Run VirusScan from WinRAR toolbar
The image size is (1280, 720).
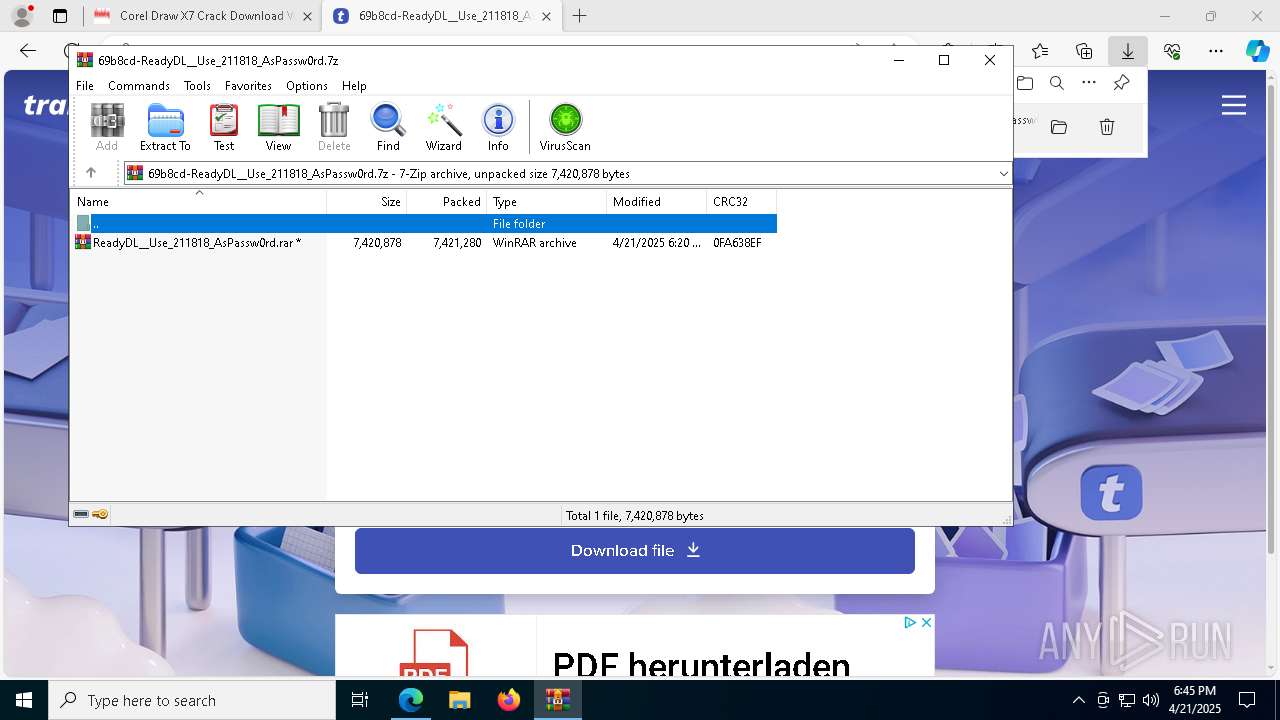click(565, 127)
